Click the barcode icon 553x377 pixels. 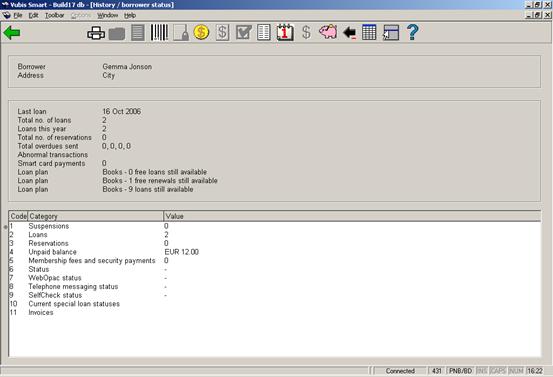click(x=159, y=33)
